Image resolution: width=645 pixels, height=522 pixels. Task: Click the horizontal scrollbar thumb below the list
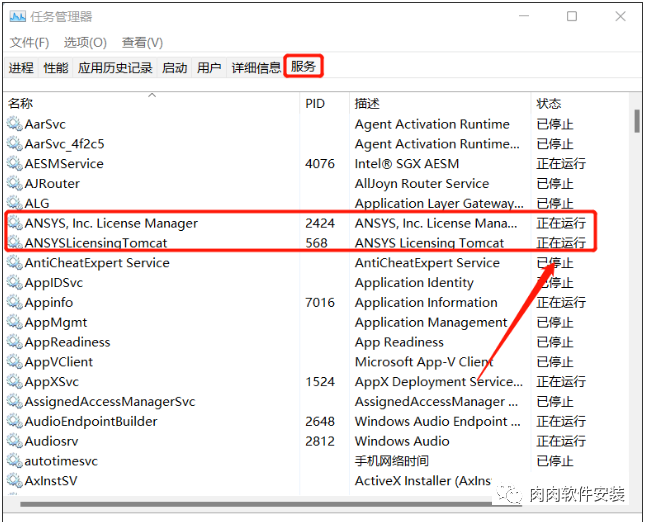pyautogui.click(x=271, y=504)
